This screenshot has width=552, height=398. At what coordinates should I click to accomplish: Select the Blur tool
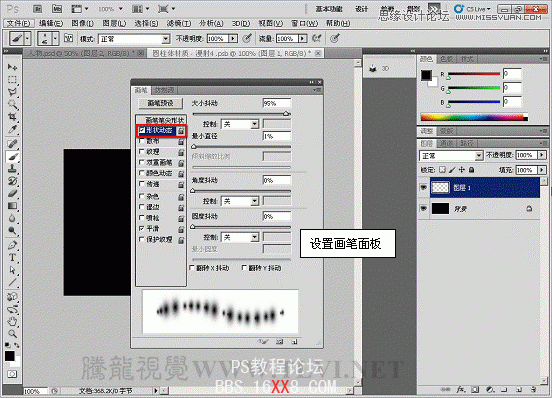(x=12, y=219)
